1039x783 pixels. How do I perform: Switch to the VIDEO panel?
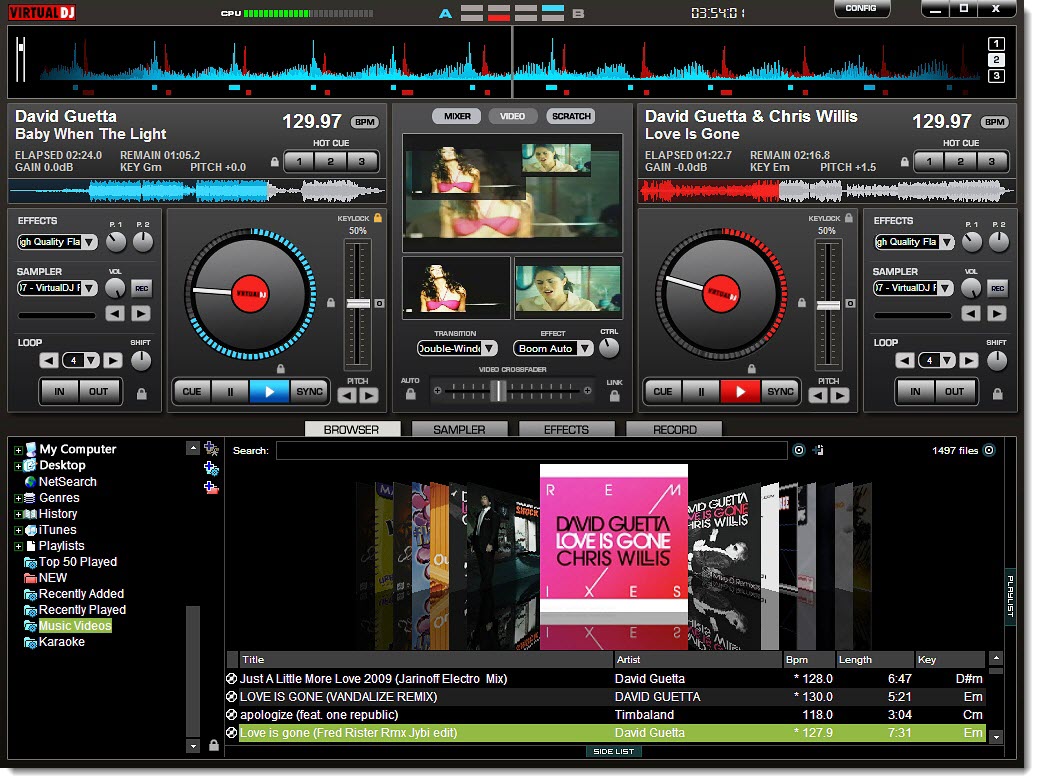(x=512, y=117)
